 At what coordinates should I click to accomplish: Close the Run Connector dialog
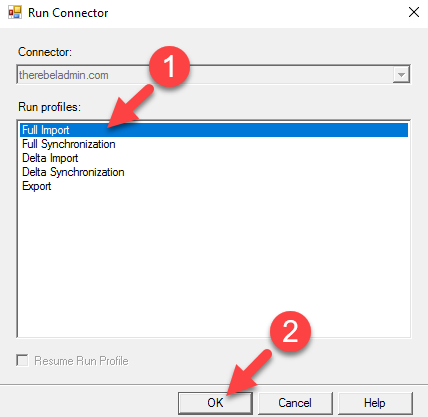(x=414, y=12)
